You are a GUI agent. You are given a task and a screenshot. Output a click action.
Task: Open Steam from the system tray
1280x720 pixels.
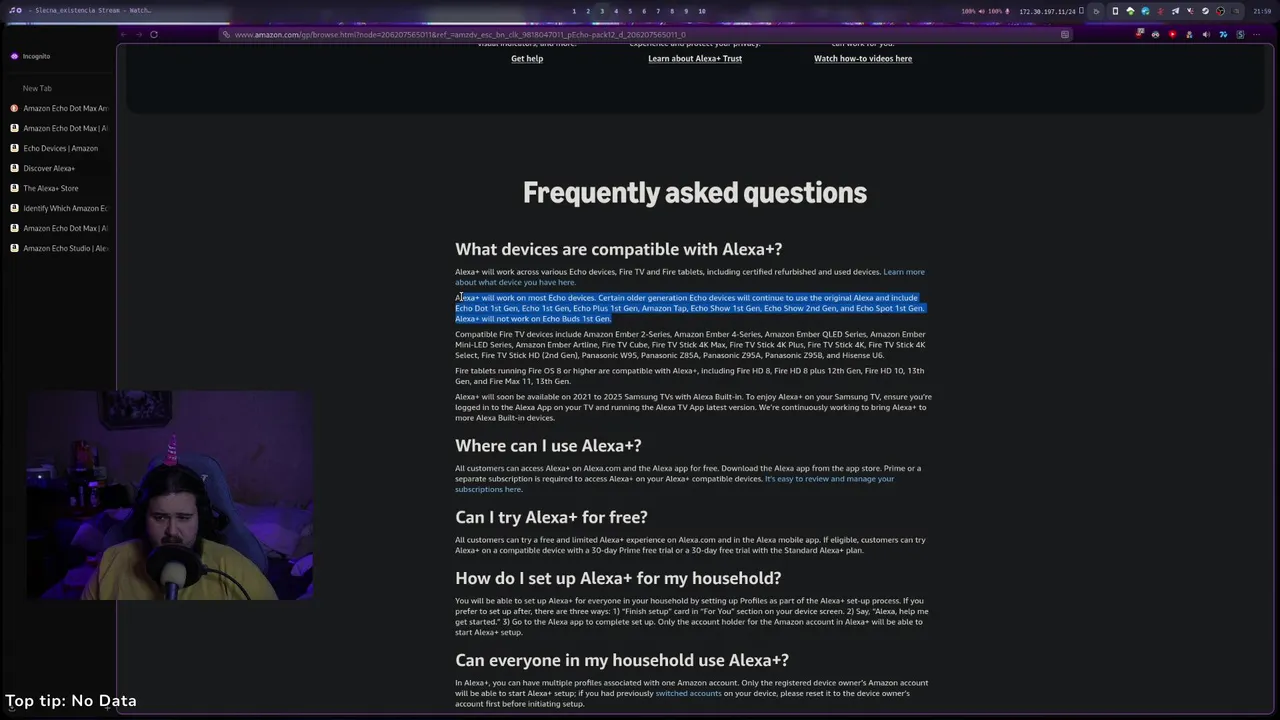(x=1205, y=11)
